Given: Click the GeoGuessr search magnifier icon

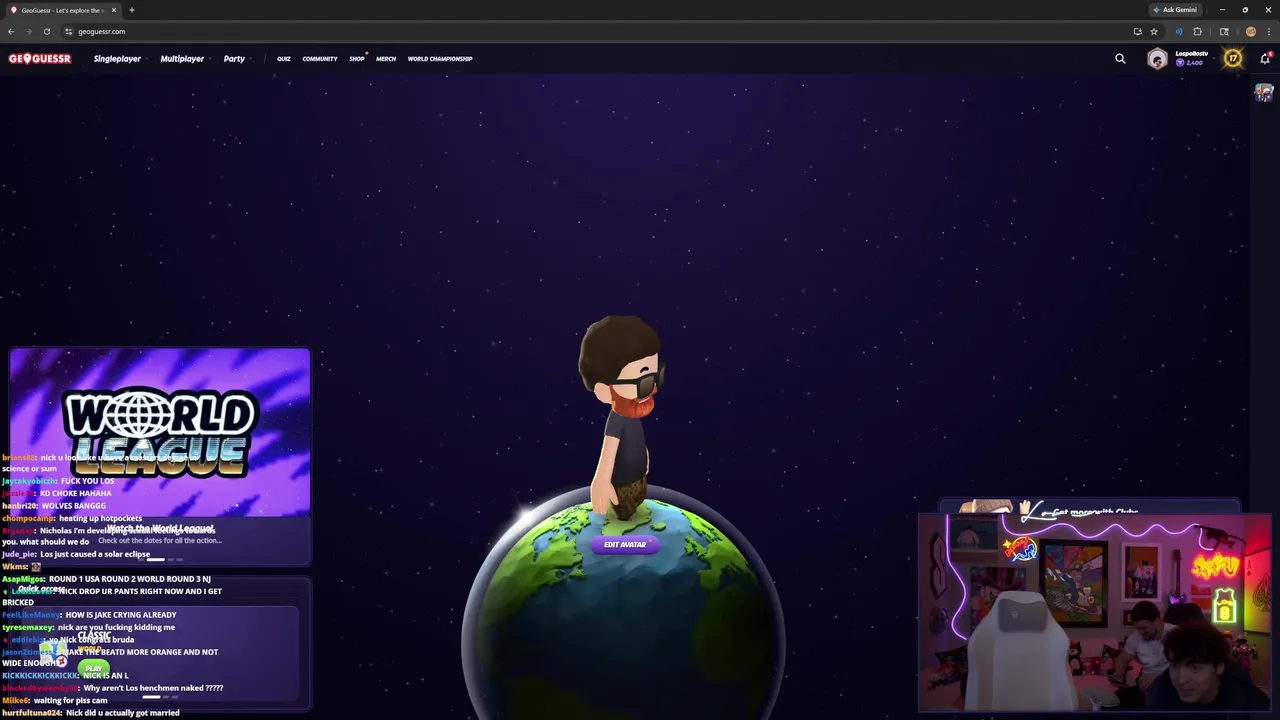Looking at the screenshot, I should pyautogui.click(x=1120, y=59).
